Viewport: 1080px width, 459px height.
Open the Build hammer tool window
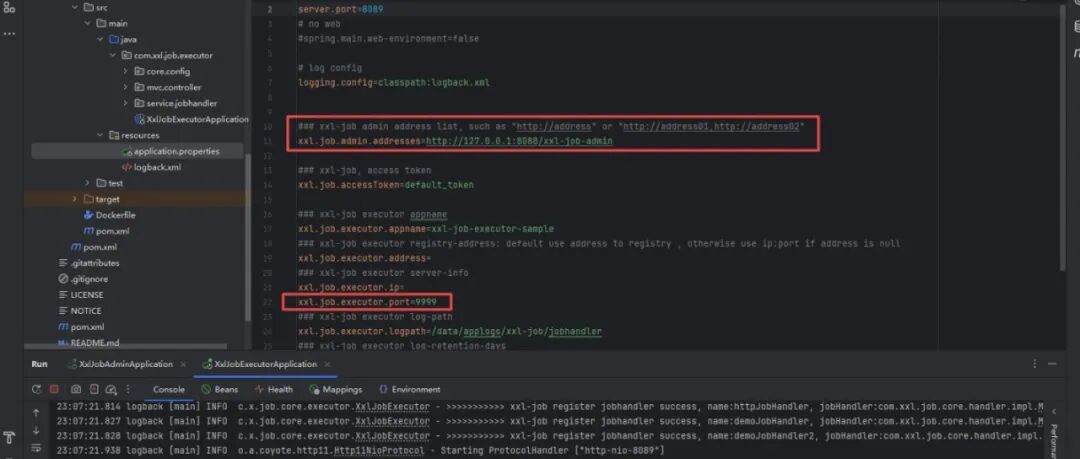(9, 437)
